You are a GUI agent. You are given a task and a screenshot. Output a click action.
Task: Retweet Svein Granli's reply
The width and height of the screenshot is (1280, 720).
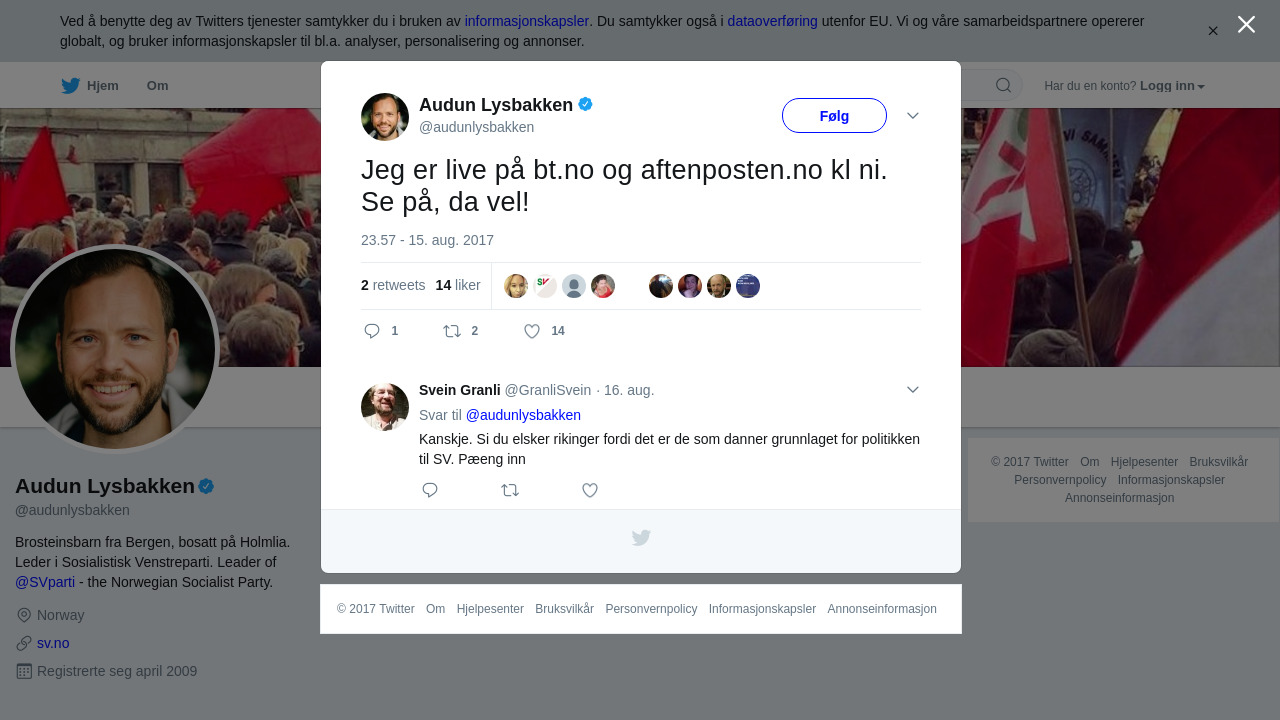510,490
